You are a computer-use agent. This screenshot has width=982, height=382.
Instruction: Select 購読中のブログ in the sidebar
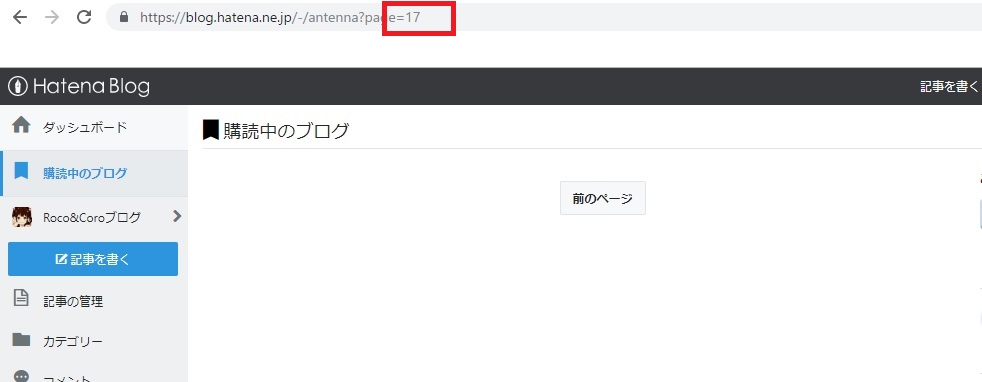[94, 173]
